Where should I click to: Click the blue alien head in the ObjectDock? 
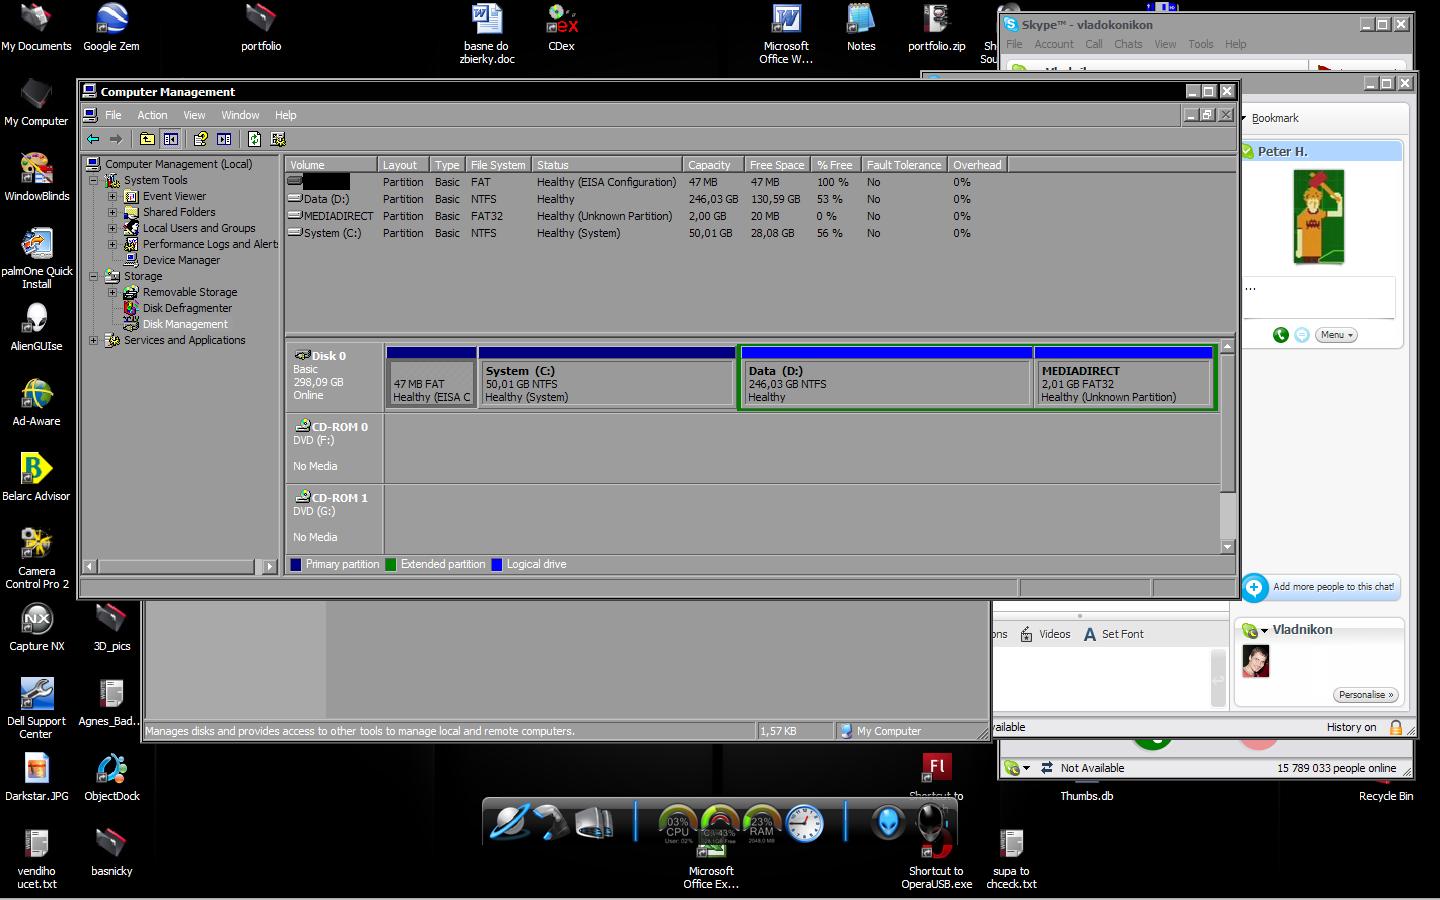coord(886,822)
